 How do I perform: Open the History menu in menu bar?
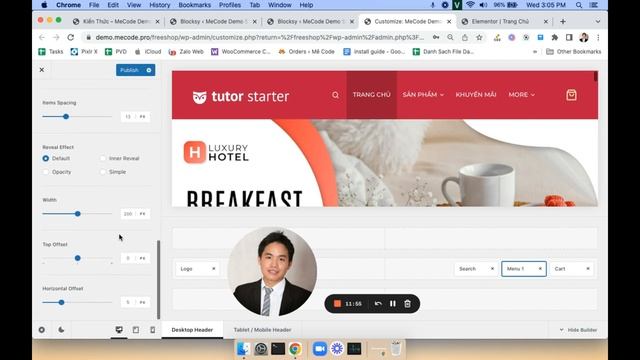pos(160,5)
